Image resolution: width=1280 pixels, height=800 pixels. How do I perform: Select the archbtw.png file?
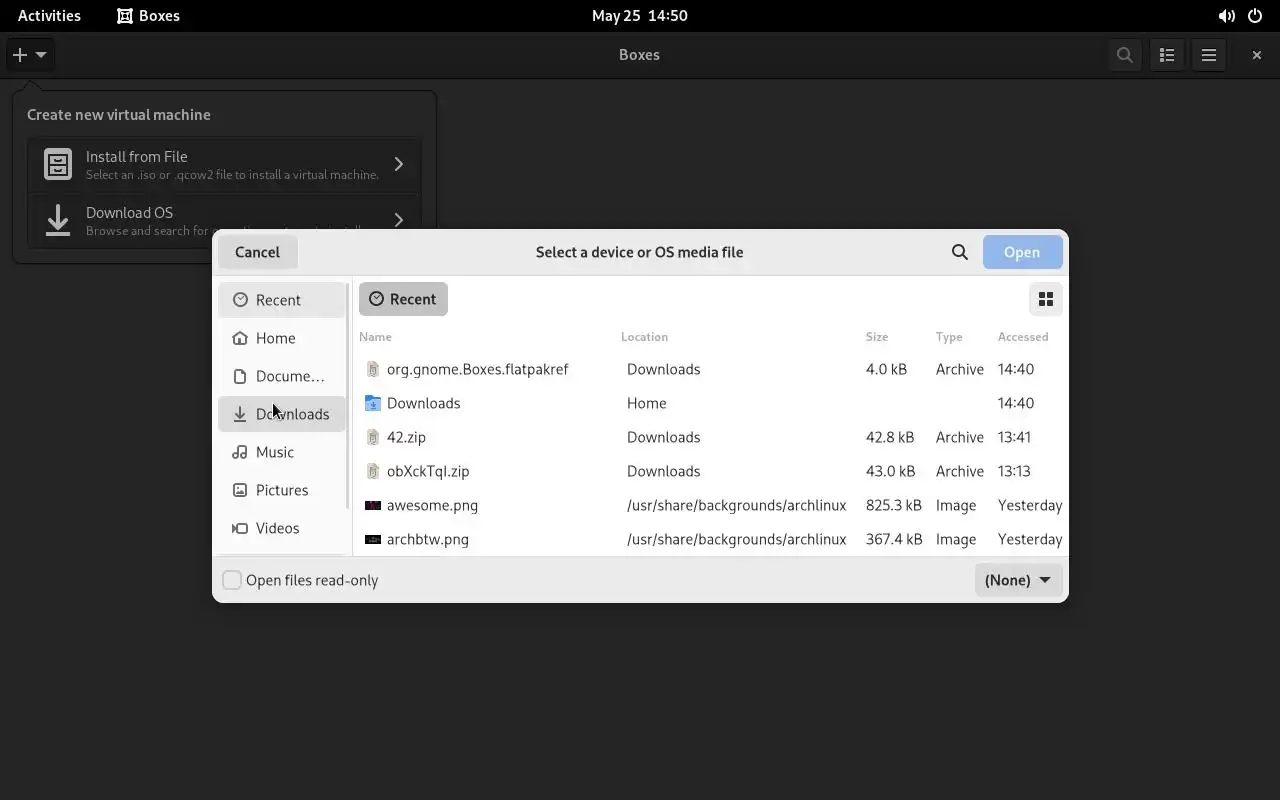coord(710,539)
